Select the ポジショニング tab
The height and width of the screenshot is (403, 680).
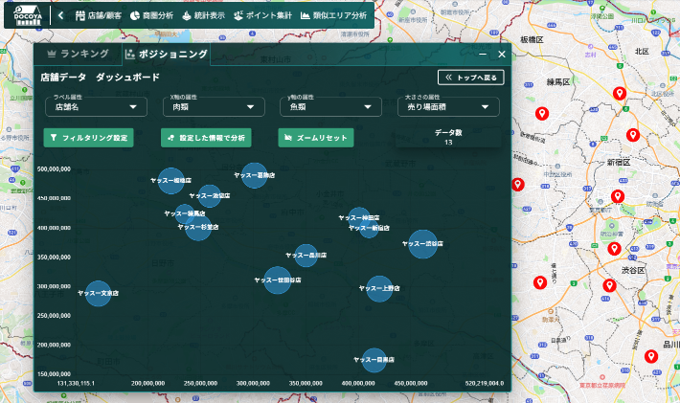pyautogui.click(x=166, y=54)
